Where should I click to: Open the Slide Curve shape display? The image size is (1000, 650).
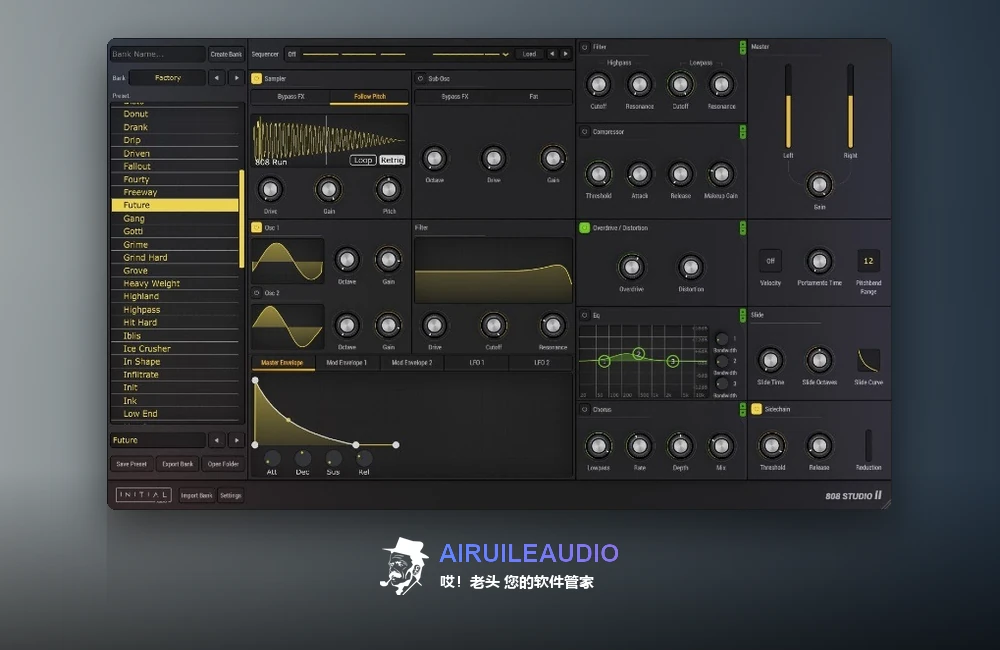869,360
